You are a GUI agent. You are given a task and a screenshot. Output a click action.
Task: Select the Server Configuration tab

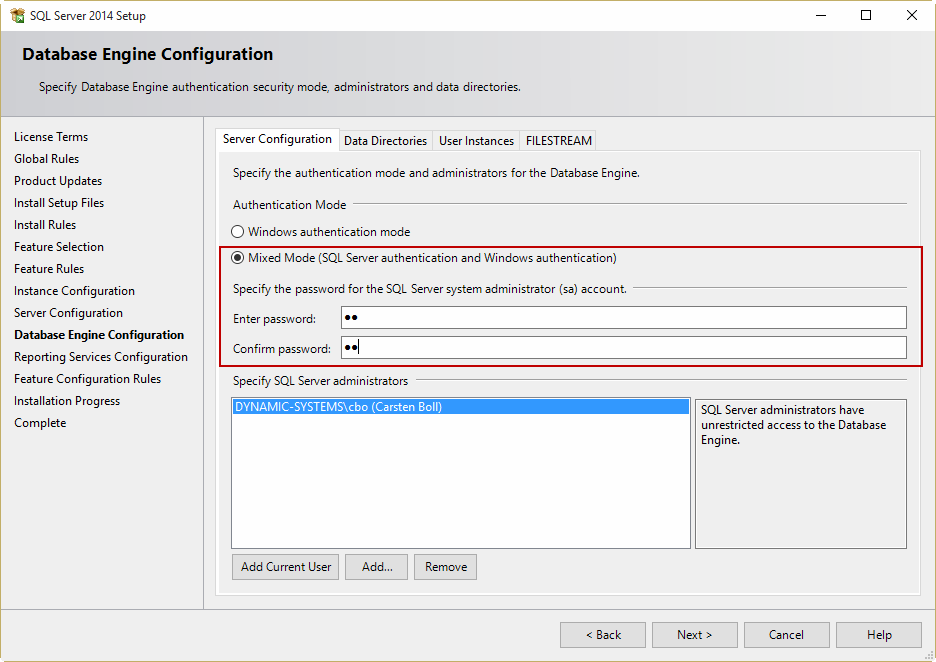277,140
